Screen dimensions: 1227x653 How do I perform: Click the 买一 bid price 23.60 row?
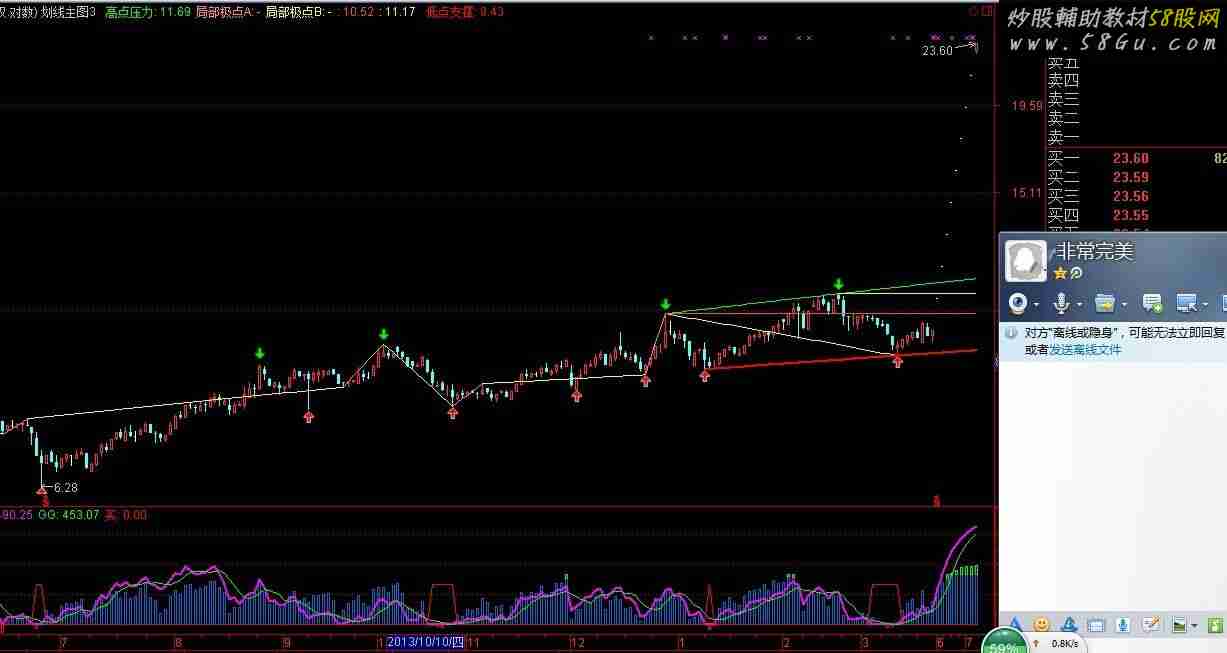(1130, 158)
